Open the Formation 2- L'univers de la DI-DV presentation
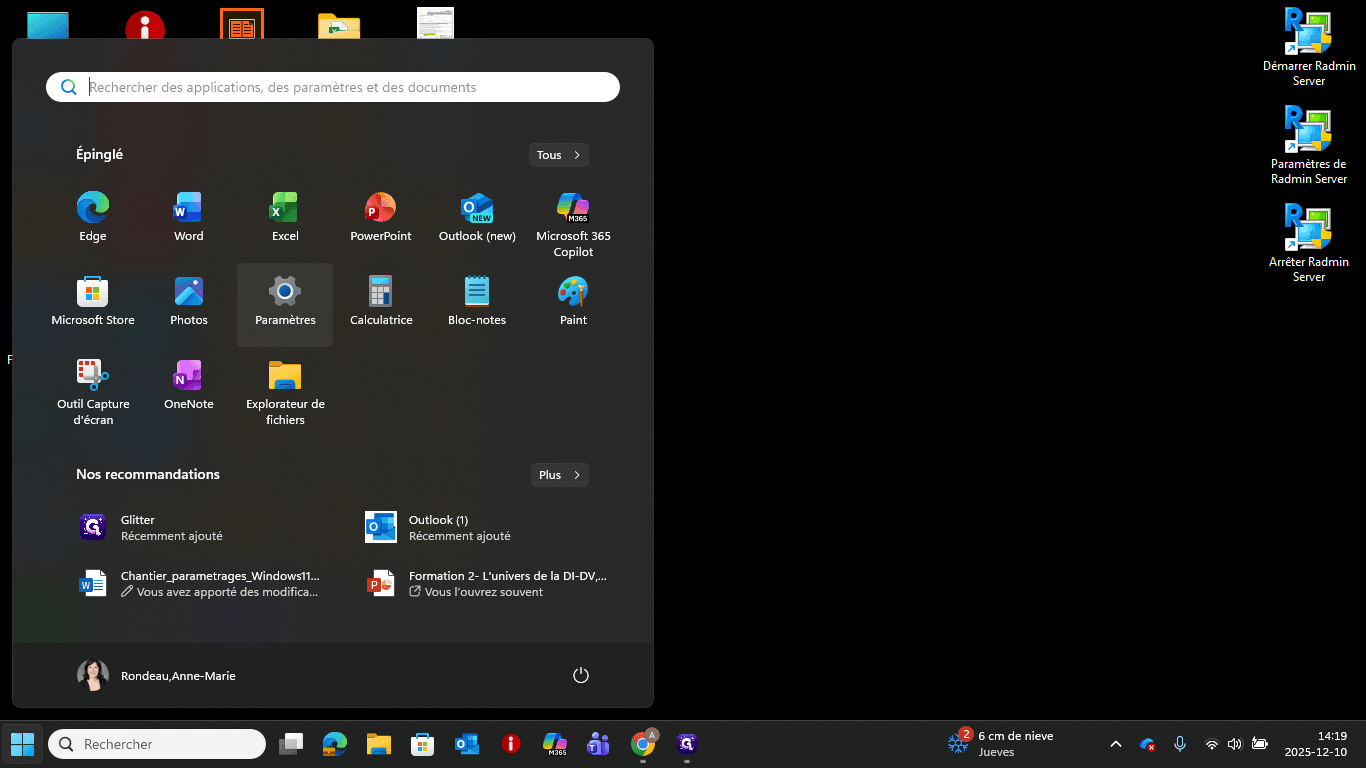This screenshot has height=768, width=1366. pos(487,584)
